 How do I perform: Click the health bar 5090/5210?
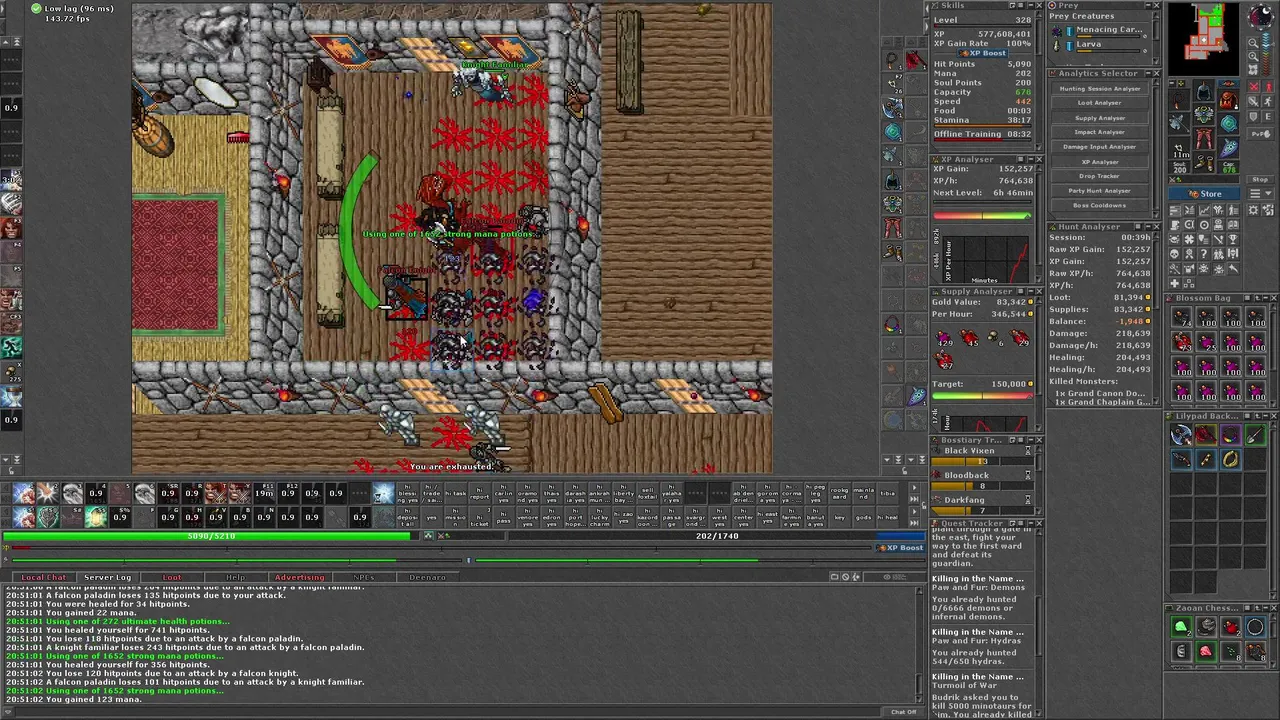(206, 536)
